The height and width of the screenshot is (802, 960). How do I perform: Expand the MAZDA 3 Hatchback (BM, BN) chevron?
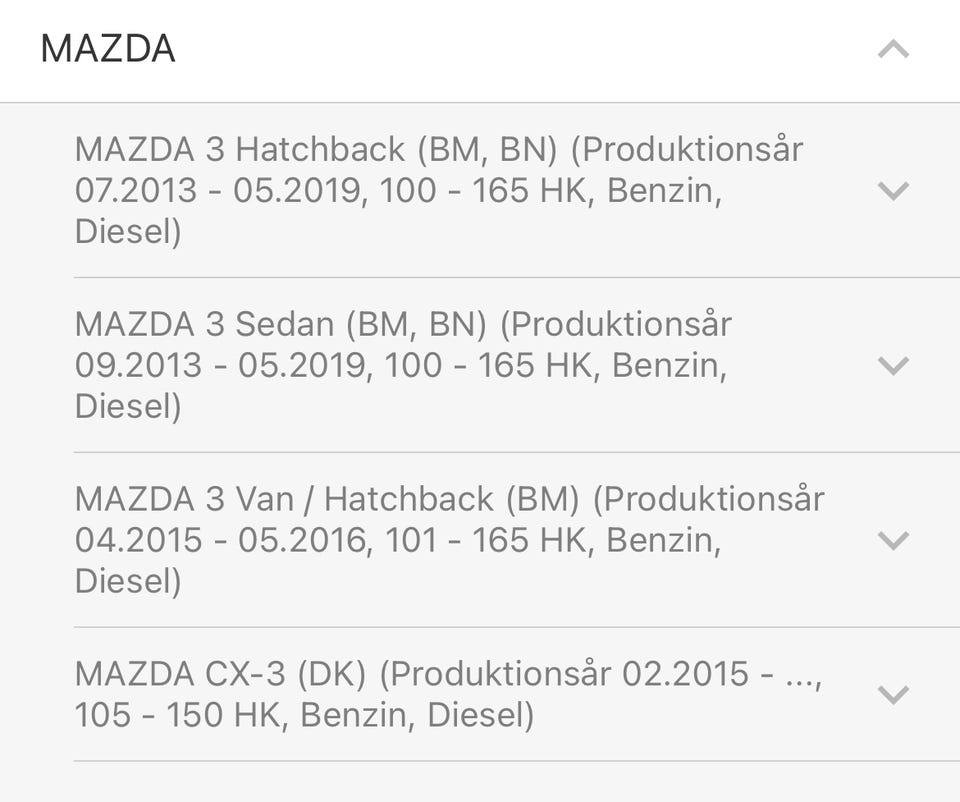point(892,190)
